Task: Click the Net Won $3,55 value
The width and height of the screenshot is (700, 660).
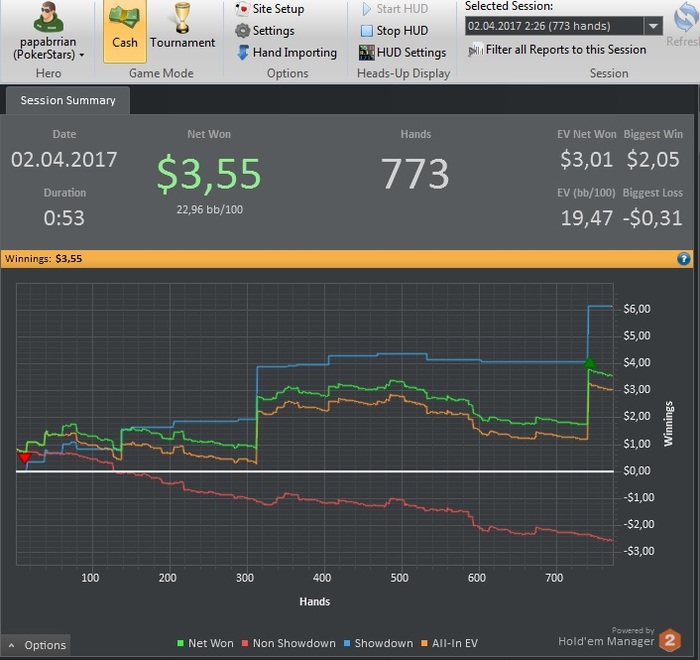Action: click(209, 174)
